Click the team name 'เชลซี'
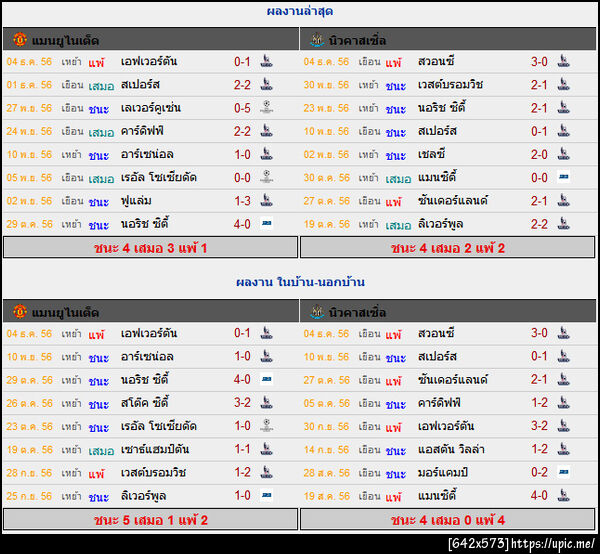This screenshot has height=554, width=600. [431, 154]
